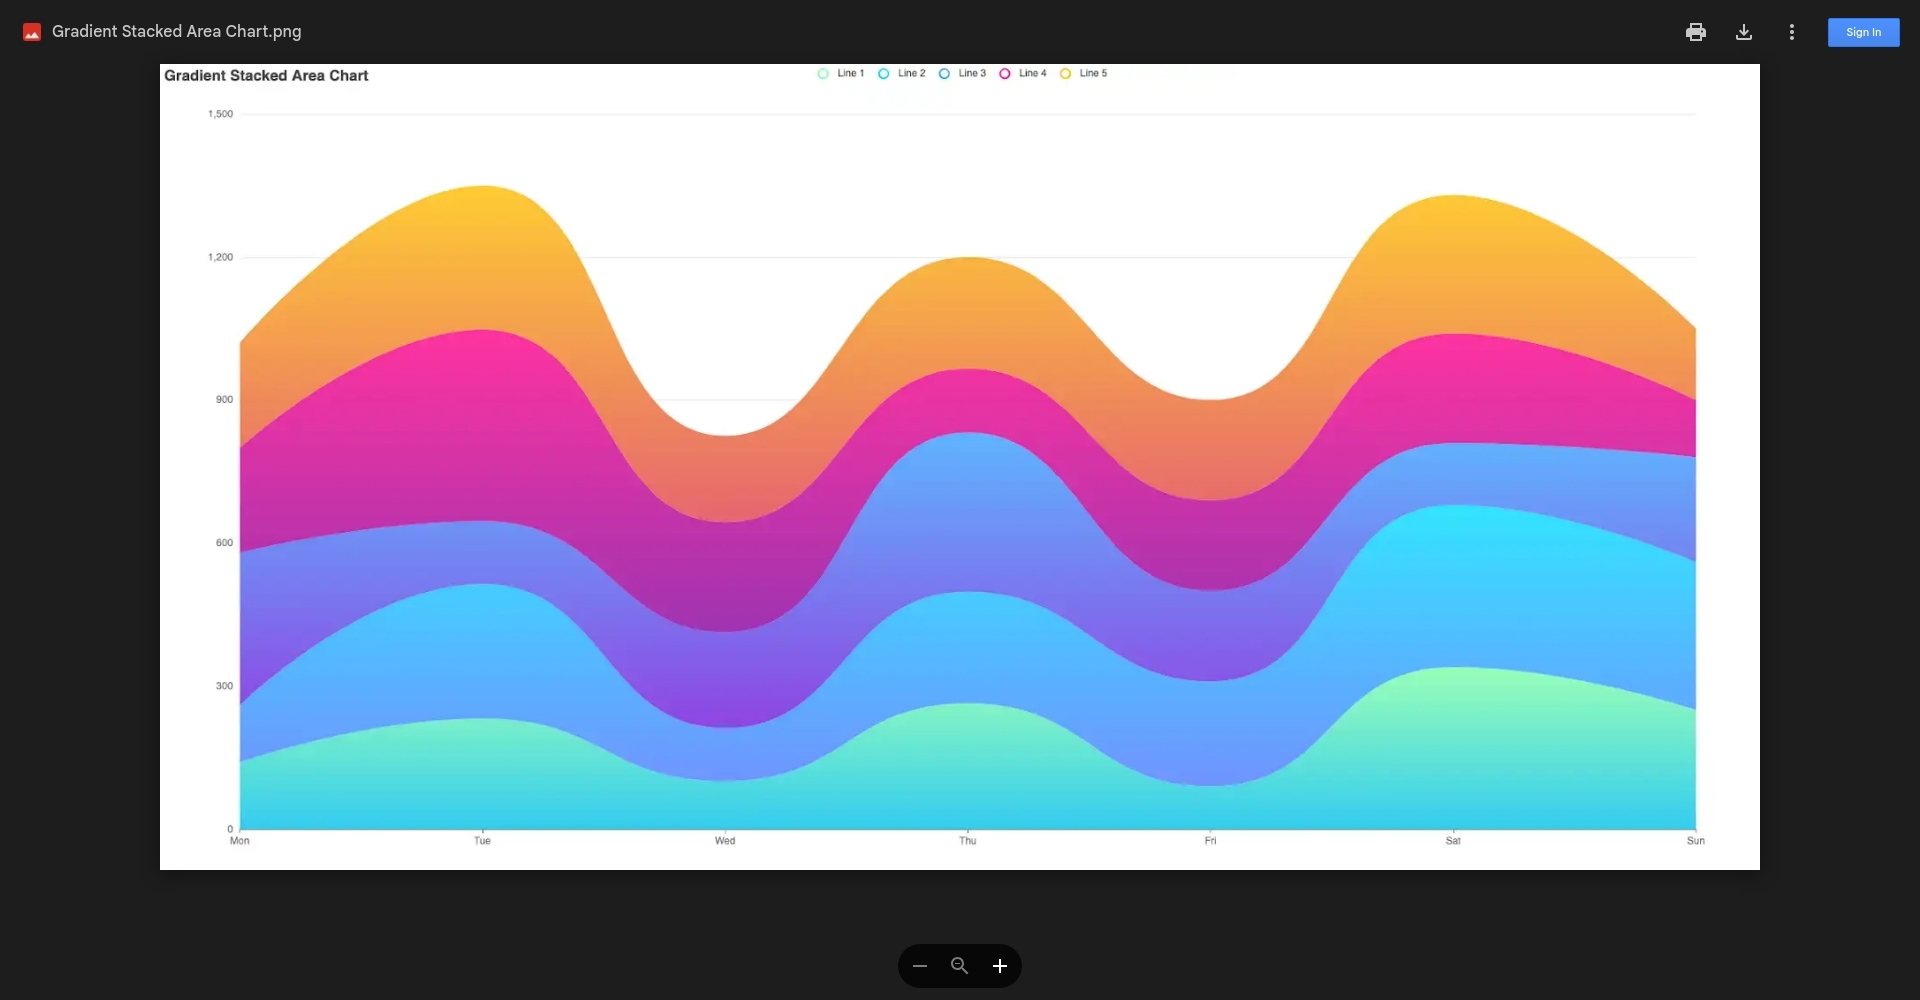This screenshot has height=1000, width=1920.
Task: Toggle the Line 1 legend marker
Action: point(823,74)
